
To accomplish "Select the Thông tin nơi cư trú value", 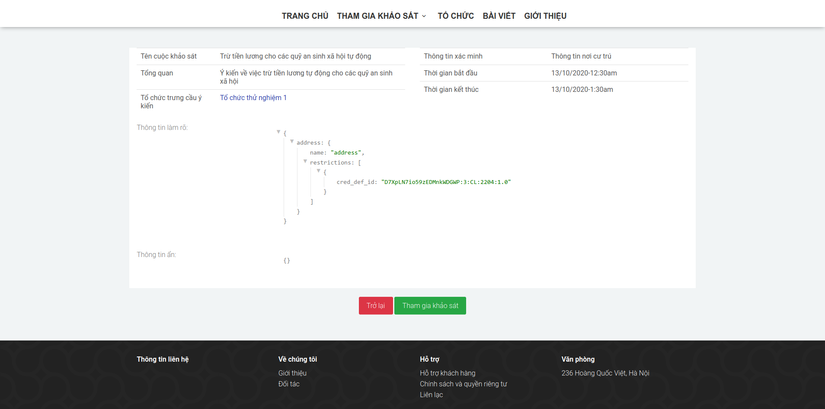I will point(581,56).
